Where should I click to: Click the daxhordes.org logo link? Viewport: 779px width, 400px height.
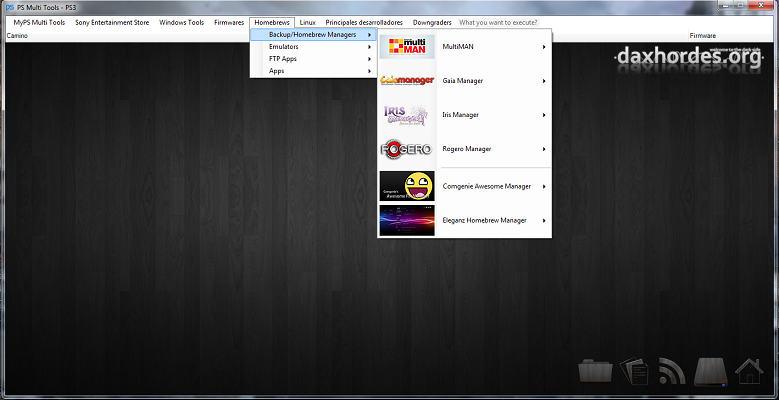688,58
